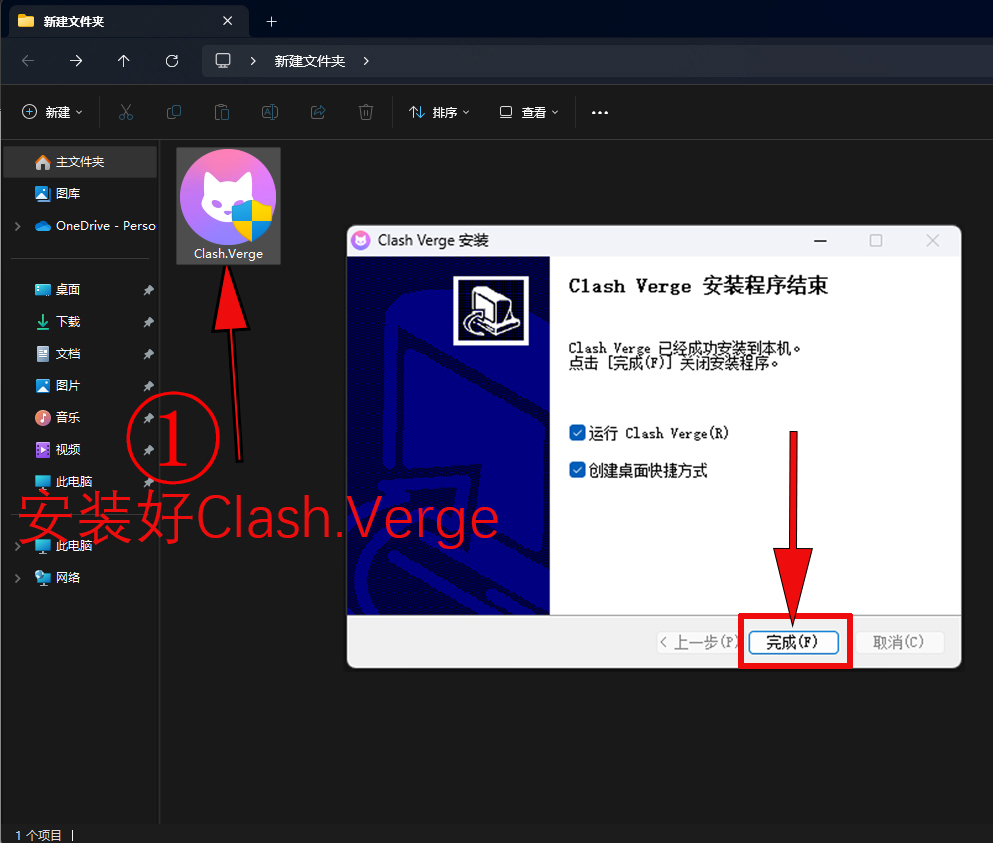Refresh the folder view
Viewport: 993px width, 843px height.
coord(172,61)
